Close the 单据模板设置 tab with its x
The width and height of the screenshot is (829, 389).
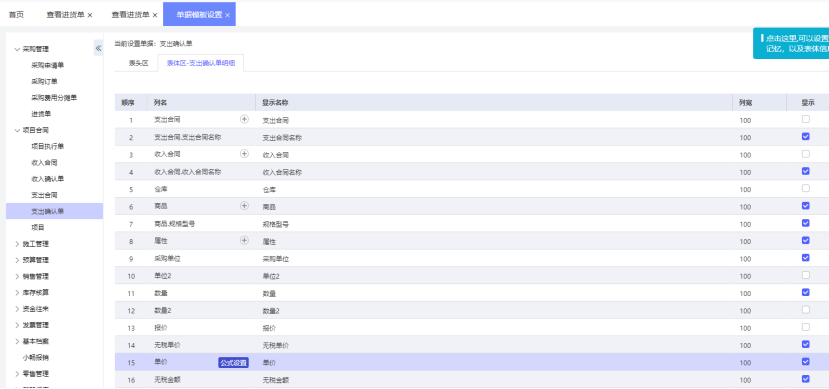pyautogui.click(x=227, y=15)
